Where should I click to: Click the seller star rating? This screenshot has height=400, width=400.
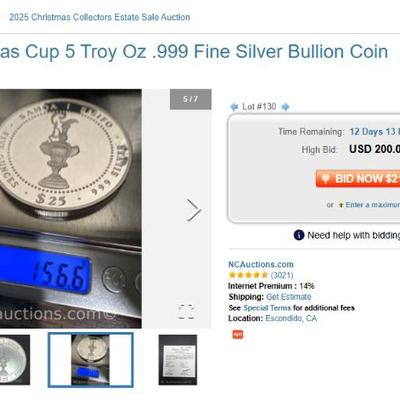click(x=248, y=275)
